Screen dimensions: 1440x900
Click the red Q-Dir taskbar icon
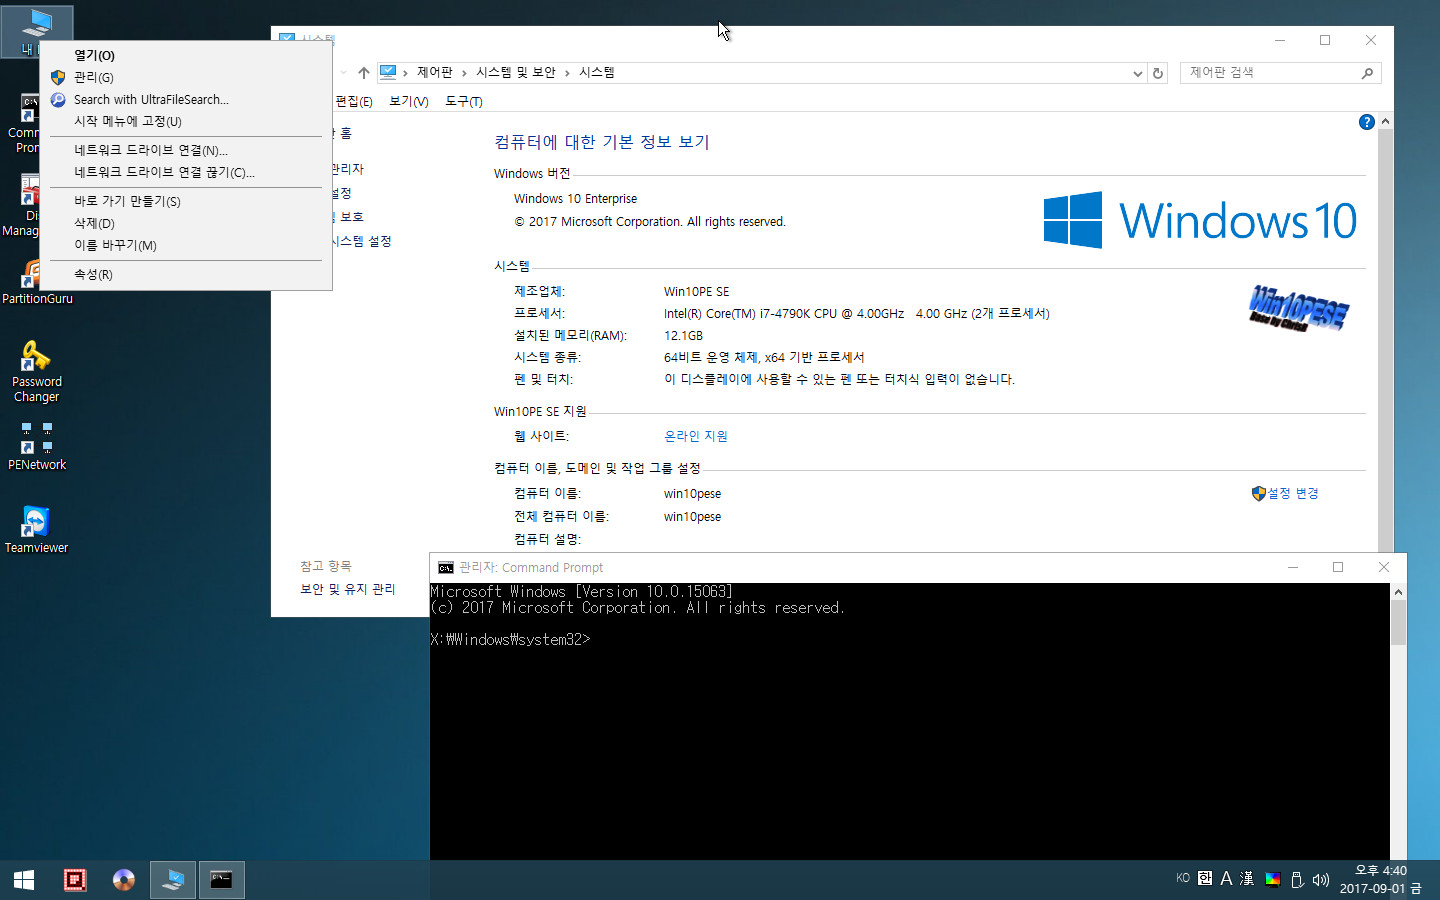[75, 880]
